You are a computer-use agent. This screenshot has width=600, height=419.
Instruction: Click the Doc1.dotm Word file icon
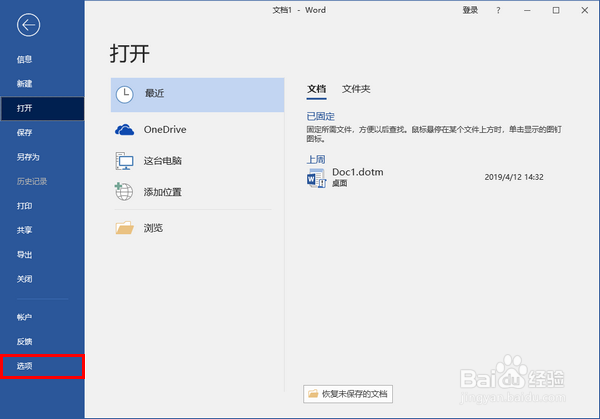pyautogui.click(x=316, y=178)
